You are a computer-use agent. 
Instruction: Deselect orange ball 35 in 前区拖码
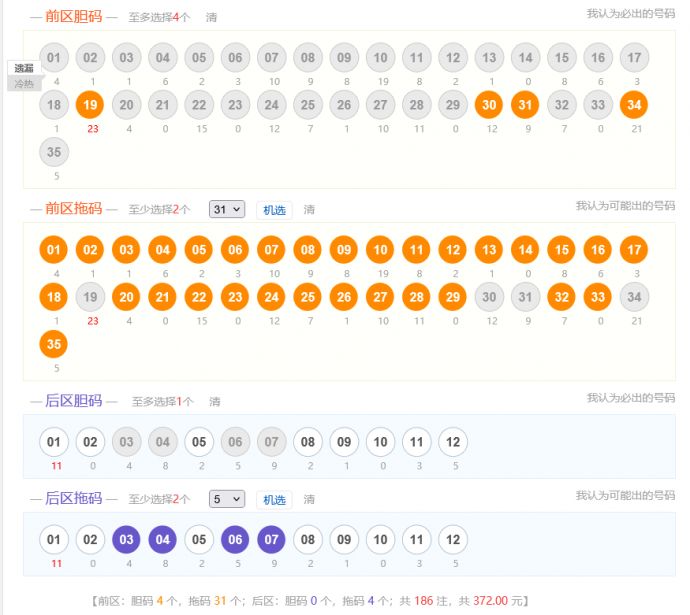[x=54, y=343]
